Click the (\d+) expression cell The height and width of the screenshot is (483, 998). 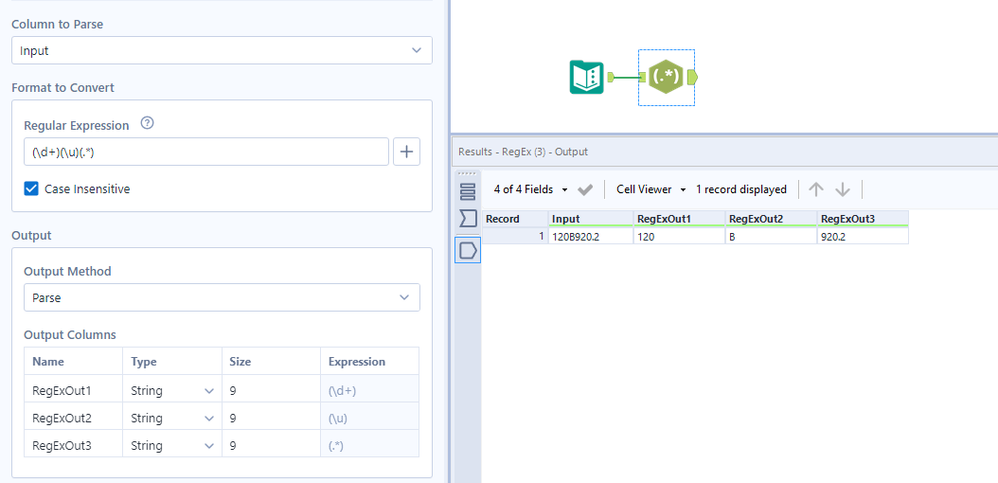370,391
